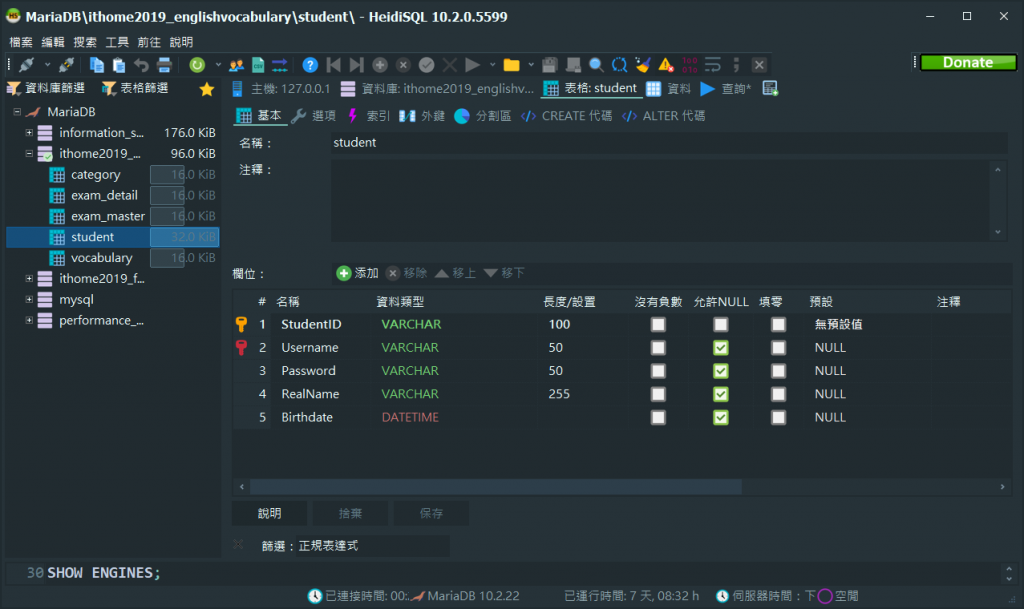Click the green refresh icon

click(197, 65)
